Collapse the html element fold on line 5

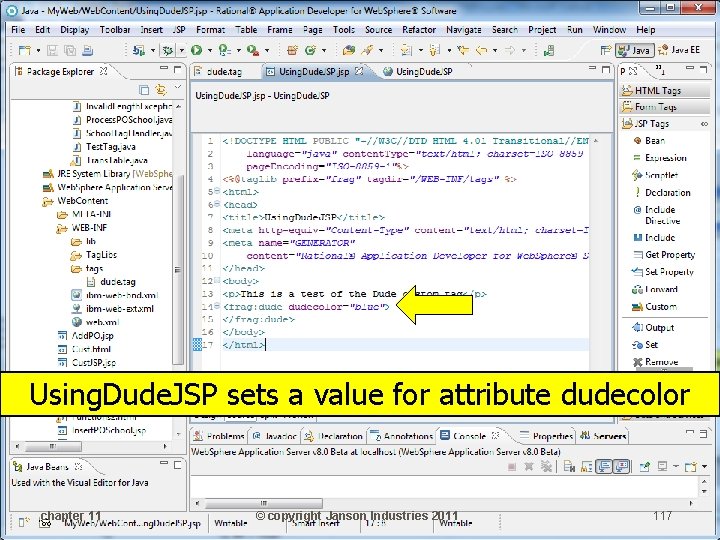[x=217, y=191]
